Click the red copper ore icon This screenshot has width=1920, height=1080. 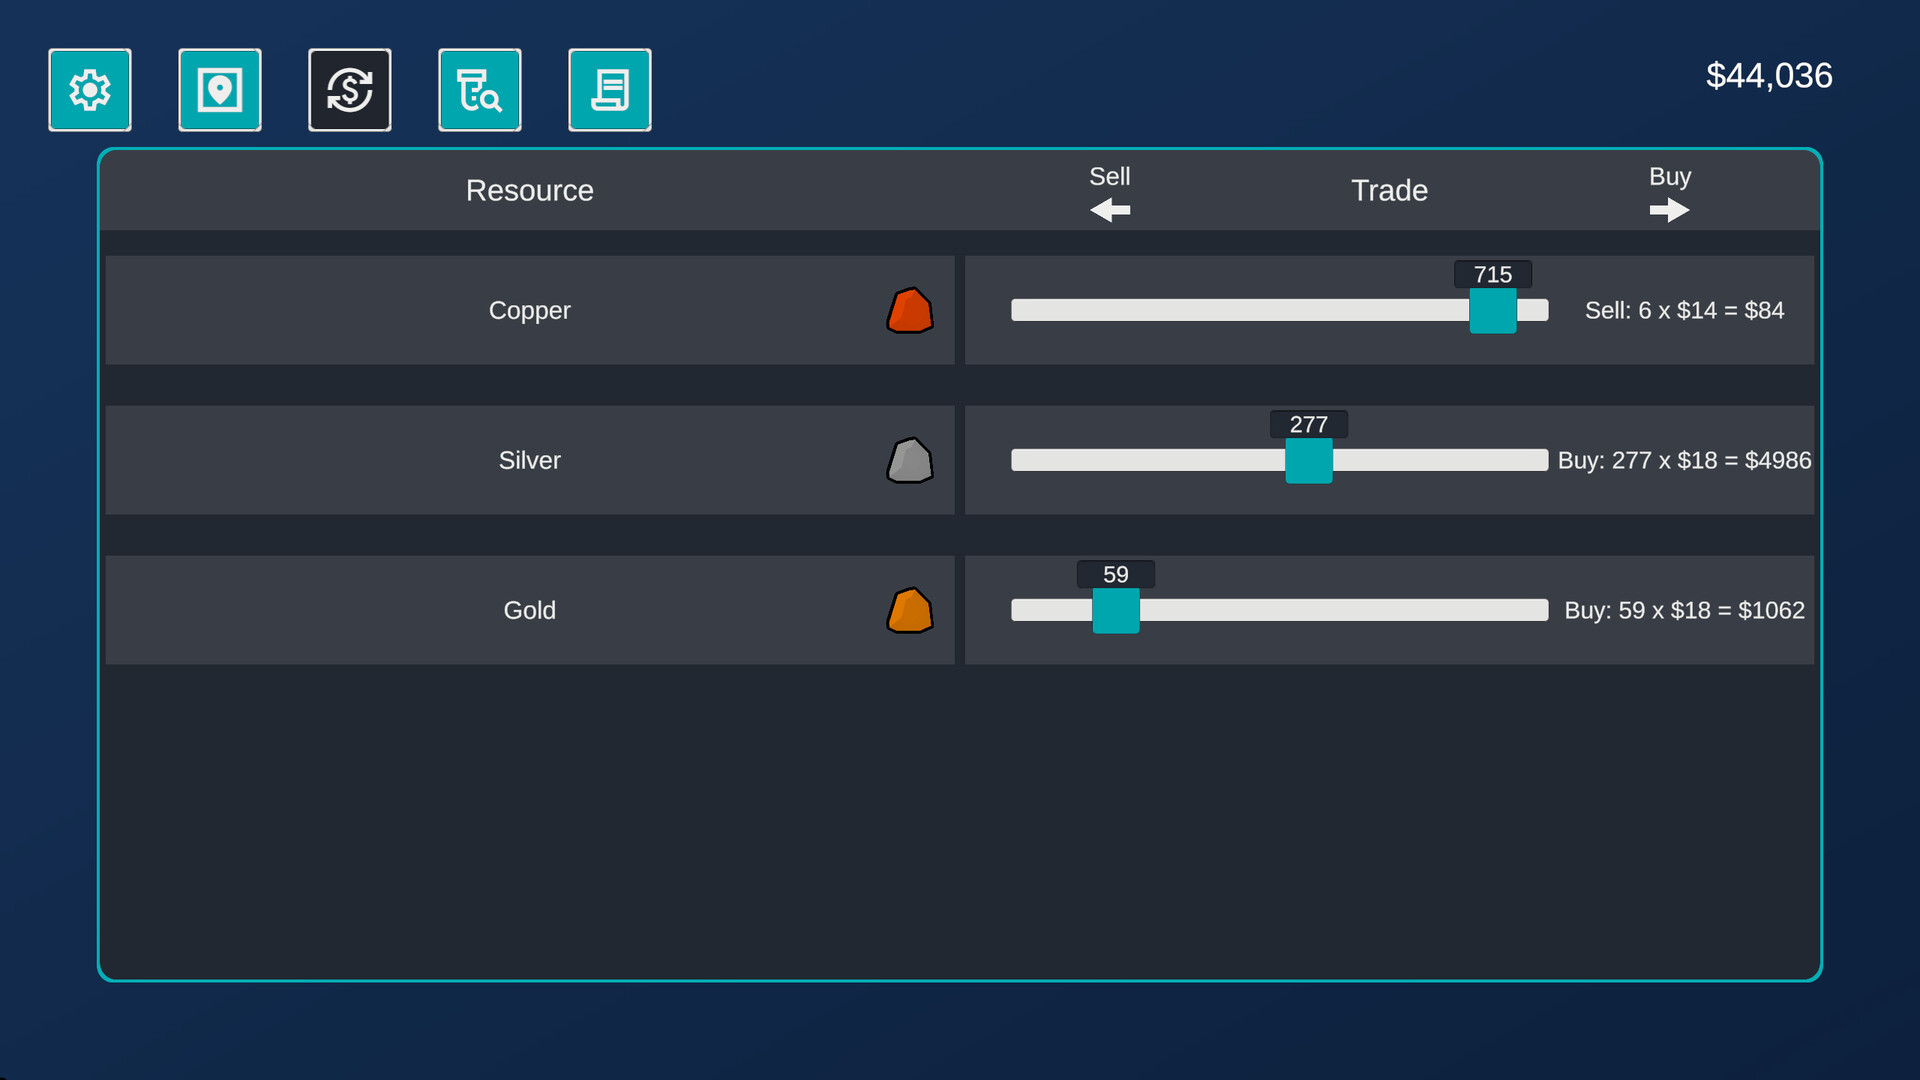(x=909, y=311)
